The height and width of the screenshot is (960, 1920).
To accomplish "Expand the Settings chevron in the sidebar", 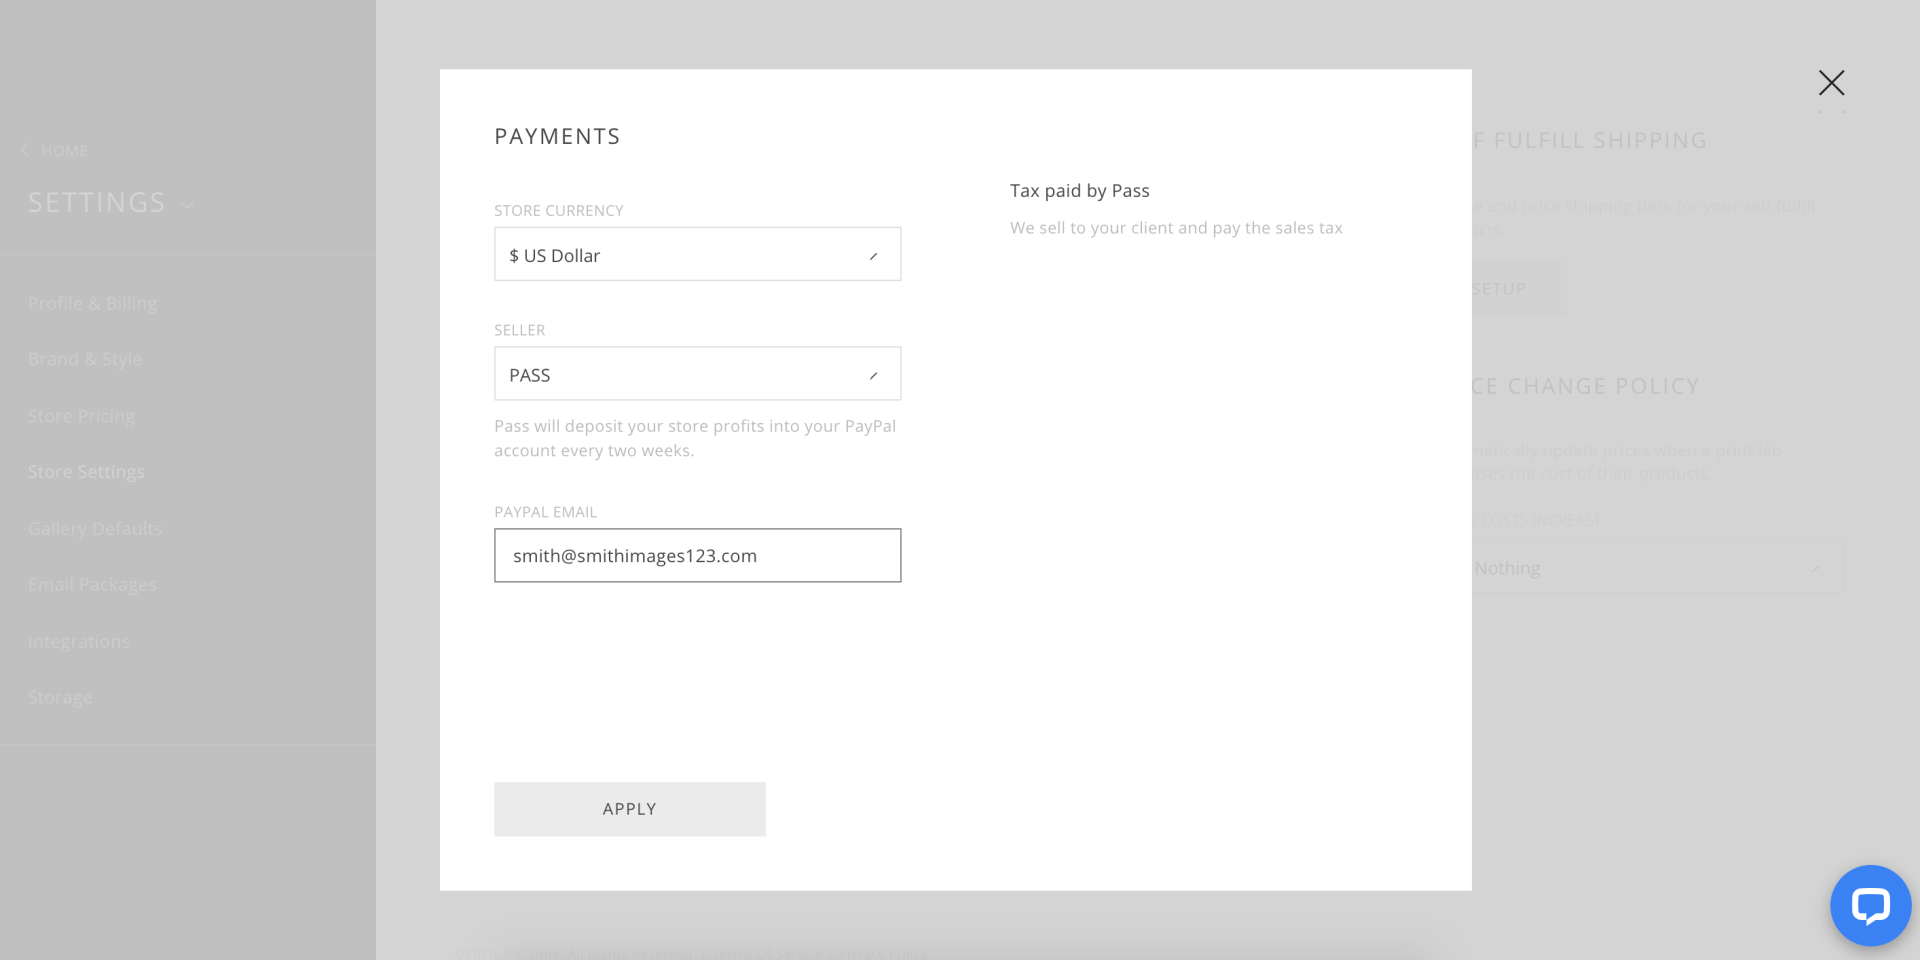I will 188,205.
